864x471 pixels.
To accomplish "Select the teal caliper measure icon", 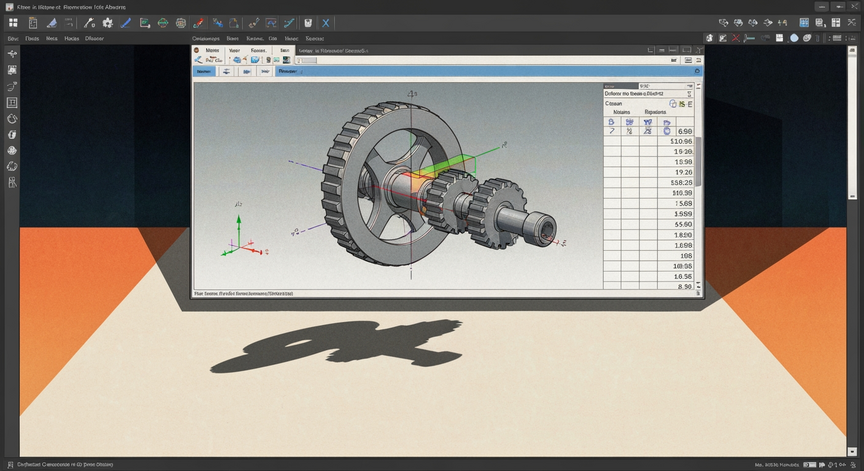I will [x=749, y=38].
